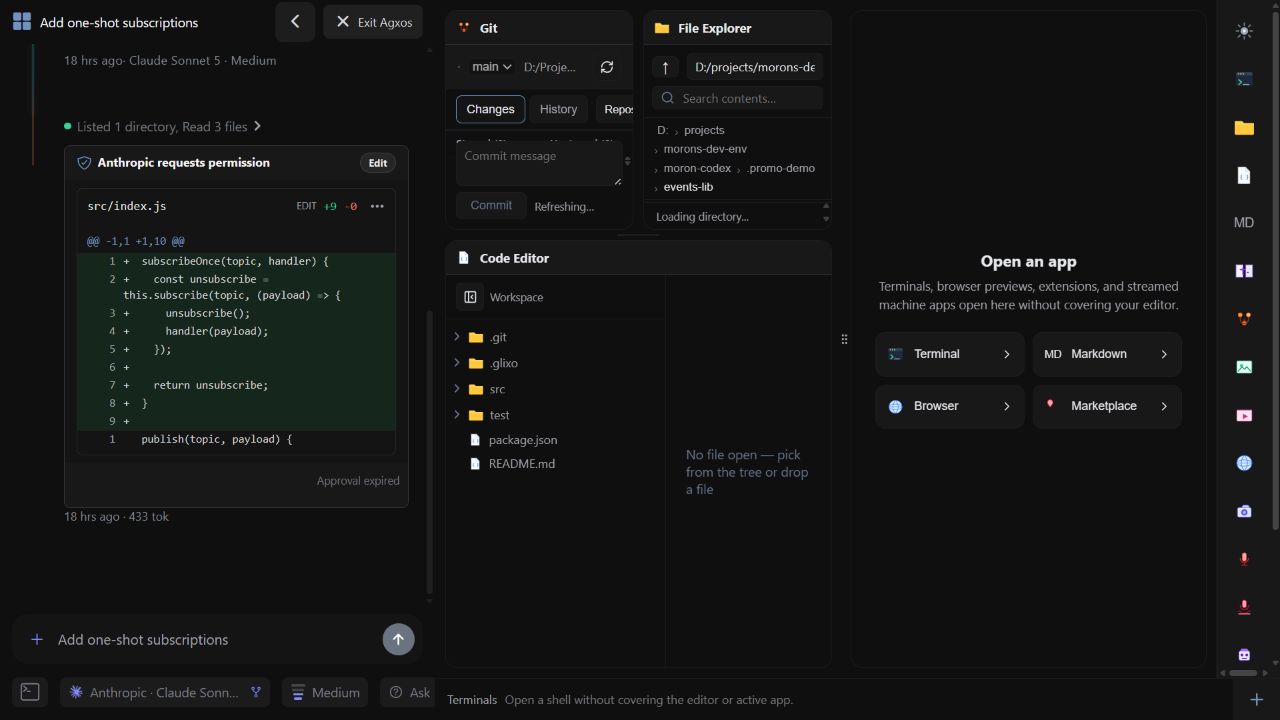Expand 'Listed 1 directory, Read 3 files'

[163, 127]
